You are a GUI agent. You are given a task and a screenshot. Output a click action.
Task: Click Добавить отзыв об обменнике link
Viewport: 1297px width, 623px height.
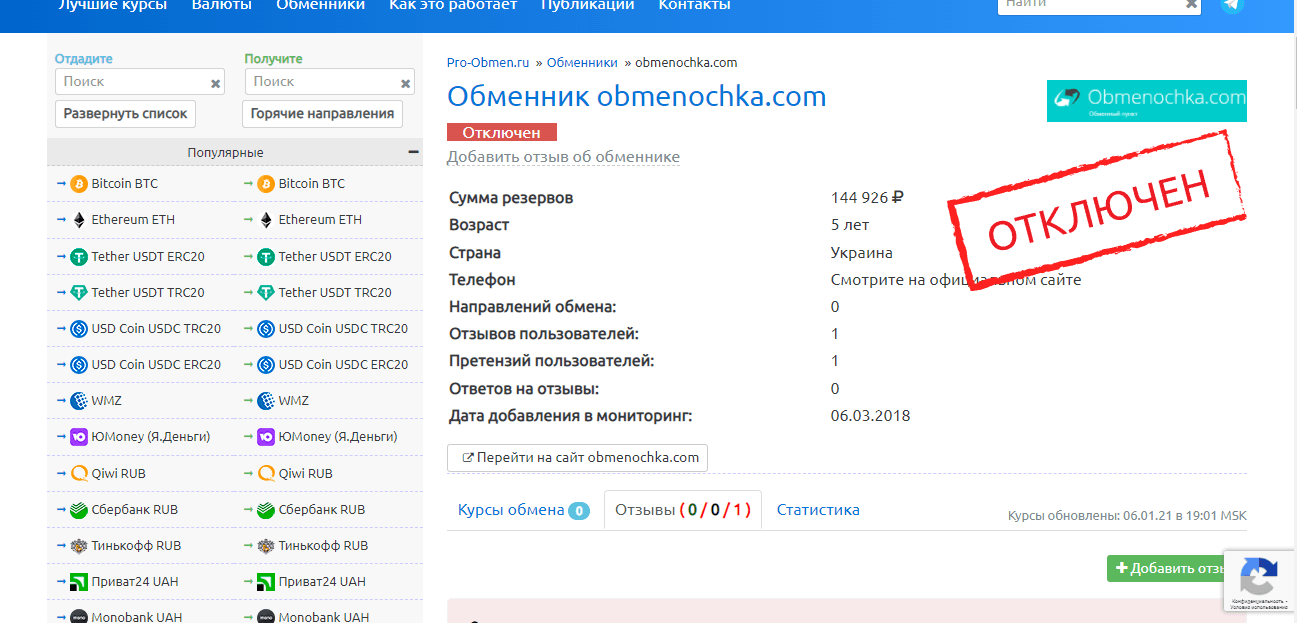point(563,157)
